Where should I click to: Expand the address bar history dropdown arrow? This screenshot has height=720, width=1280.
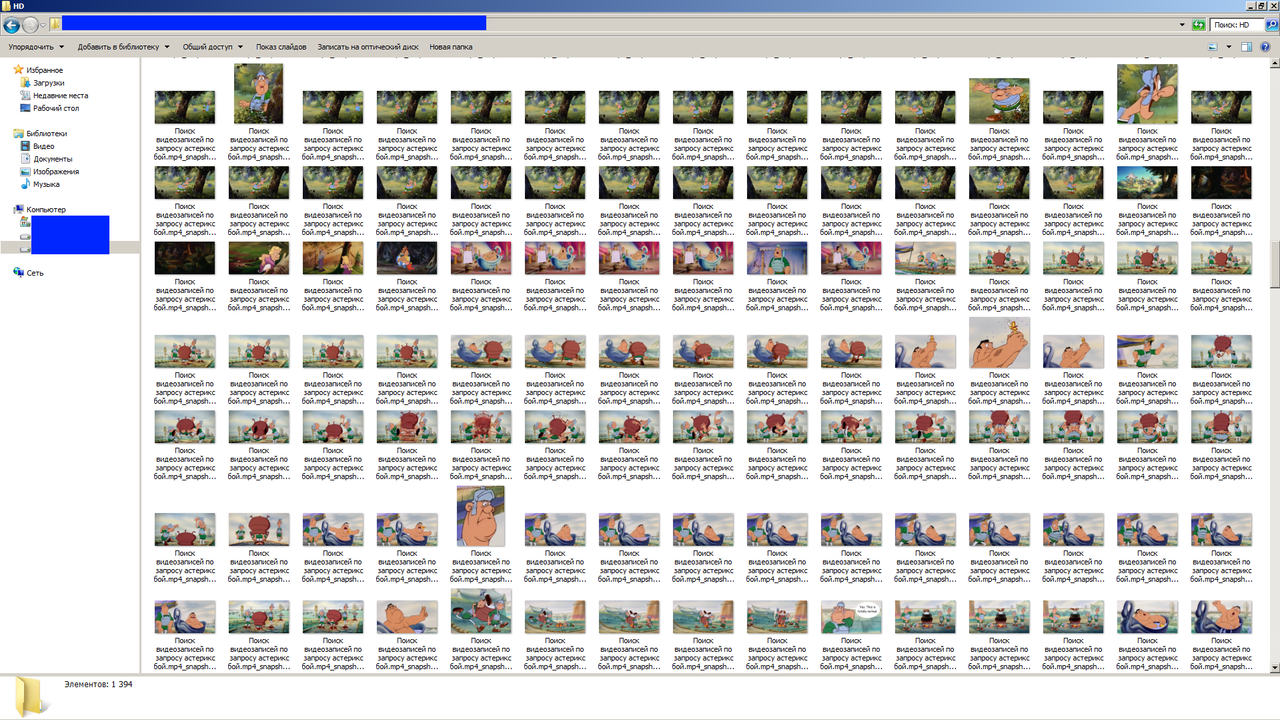[1183, 24]
